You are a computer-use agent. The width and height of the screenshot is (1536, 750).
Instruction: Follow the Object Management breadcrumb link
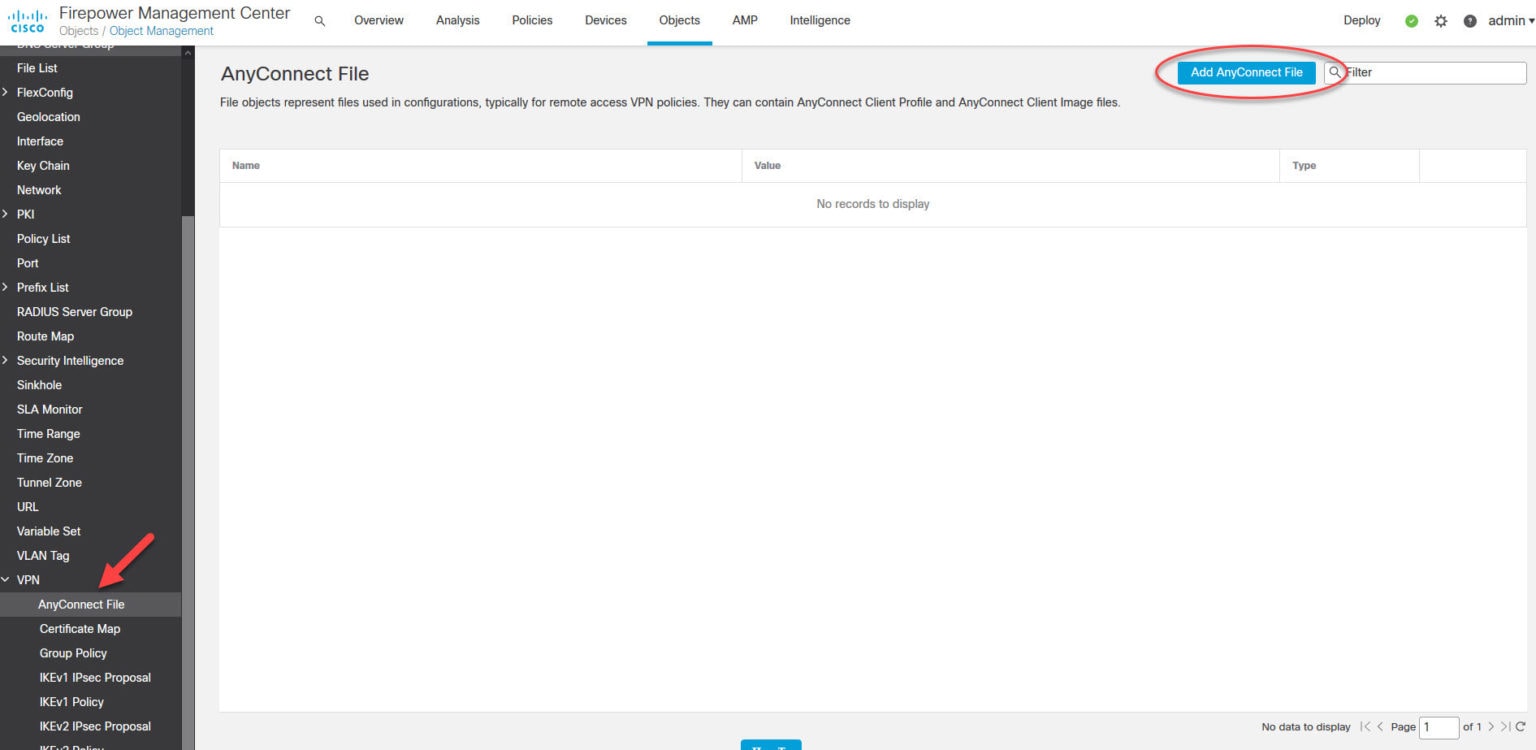coord(161,31)
